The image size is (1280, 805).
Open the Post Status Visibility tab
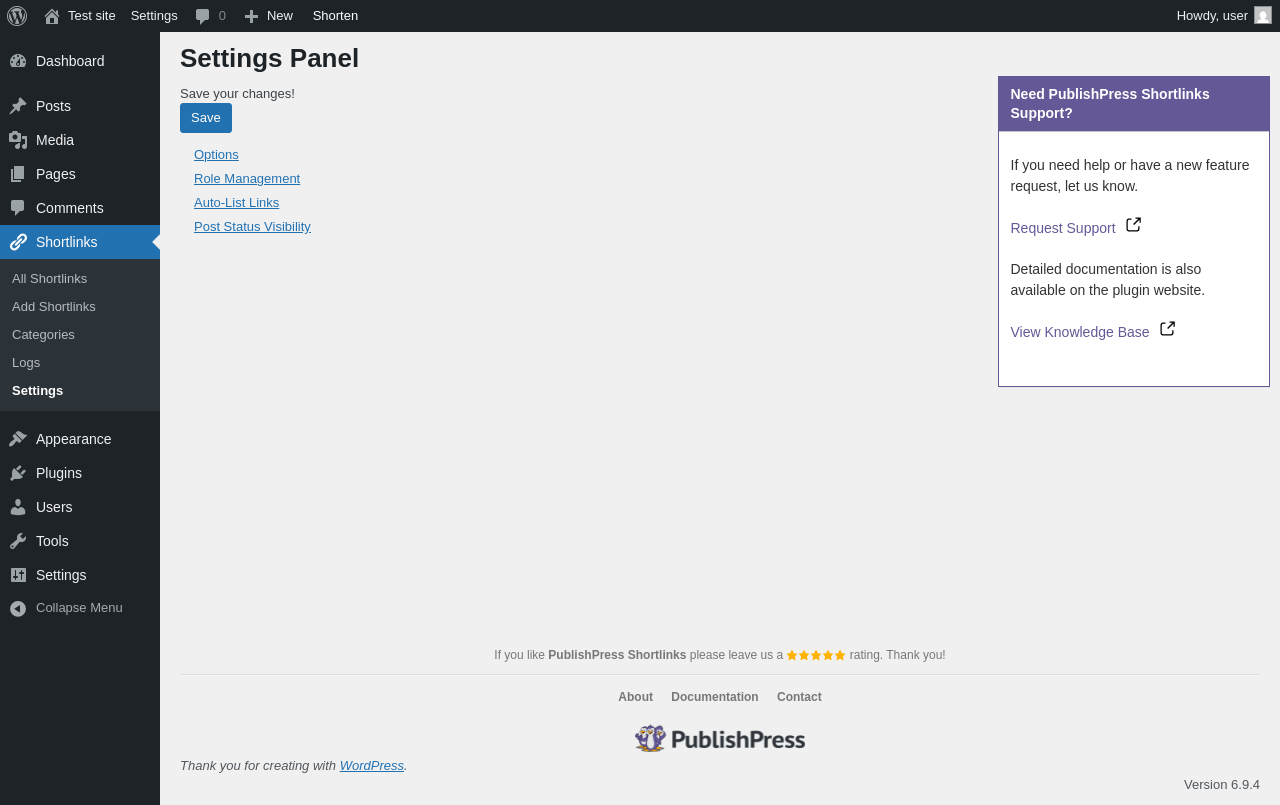(x=252, y=227)
